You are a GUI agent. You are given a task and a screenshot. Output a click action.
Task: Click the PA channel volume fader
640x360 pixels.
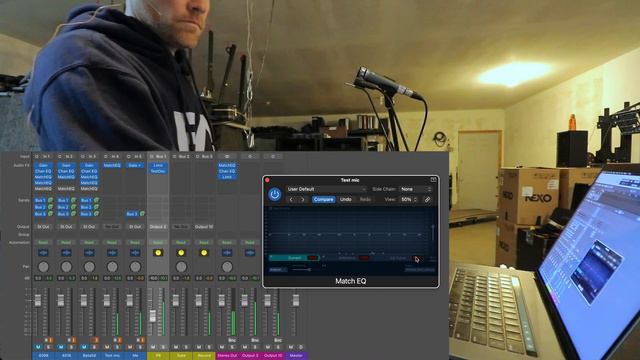point(153,316)
